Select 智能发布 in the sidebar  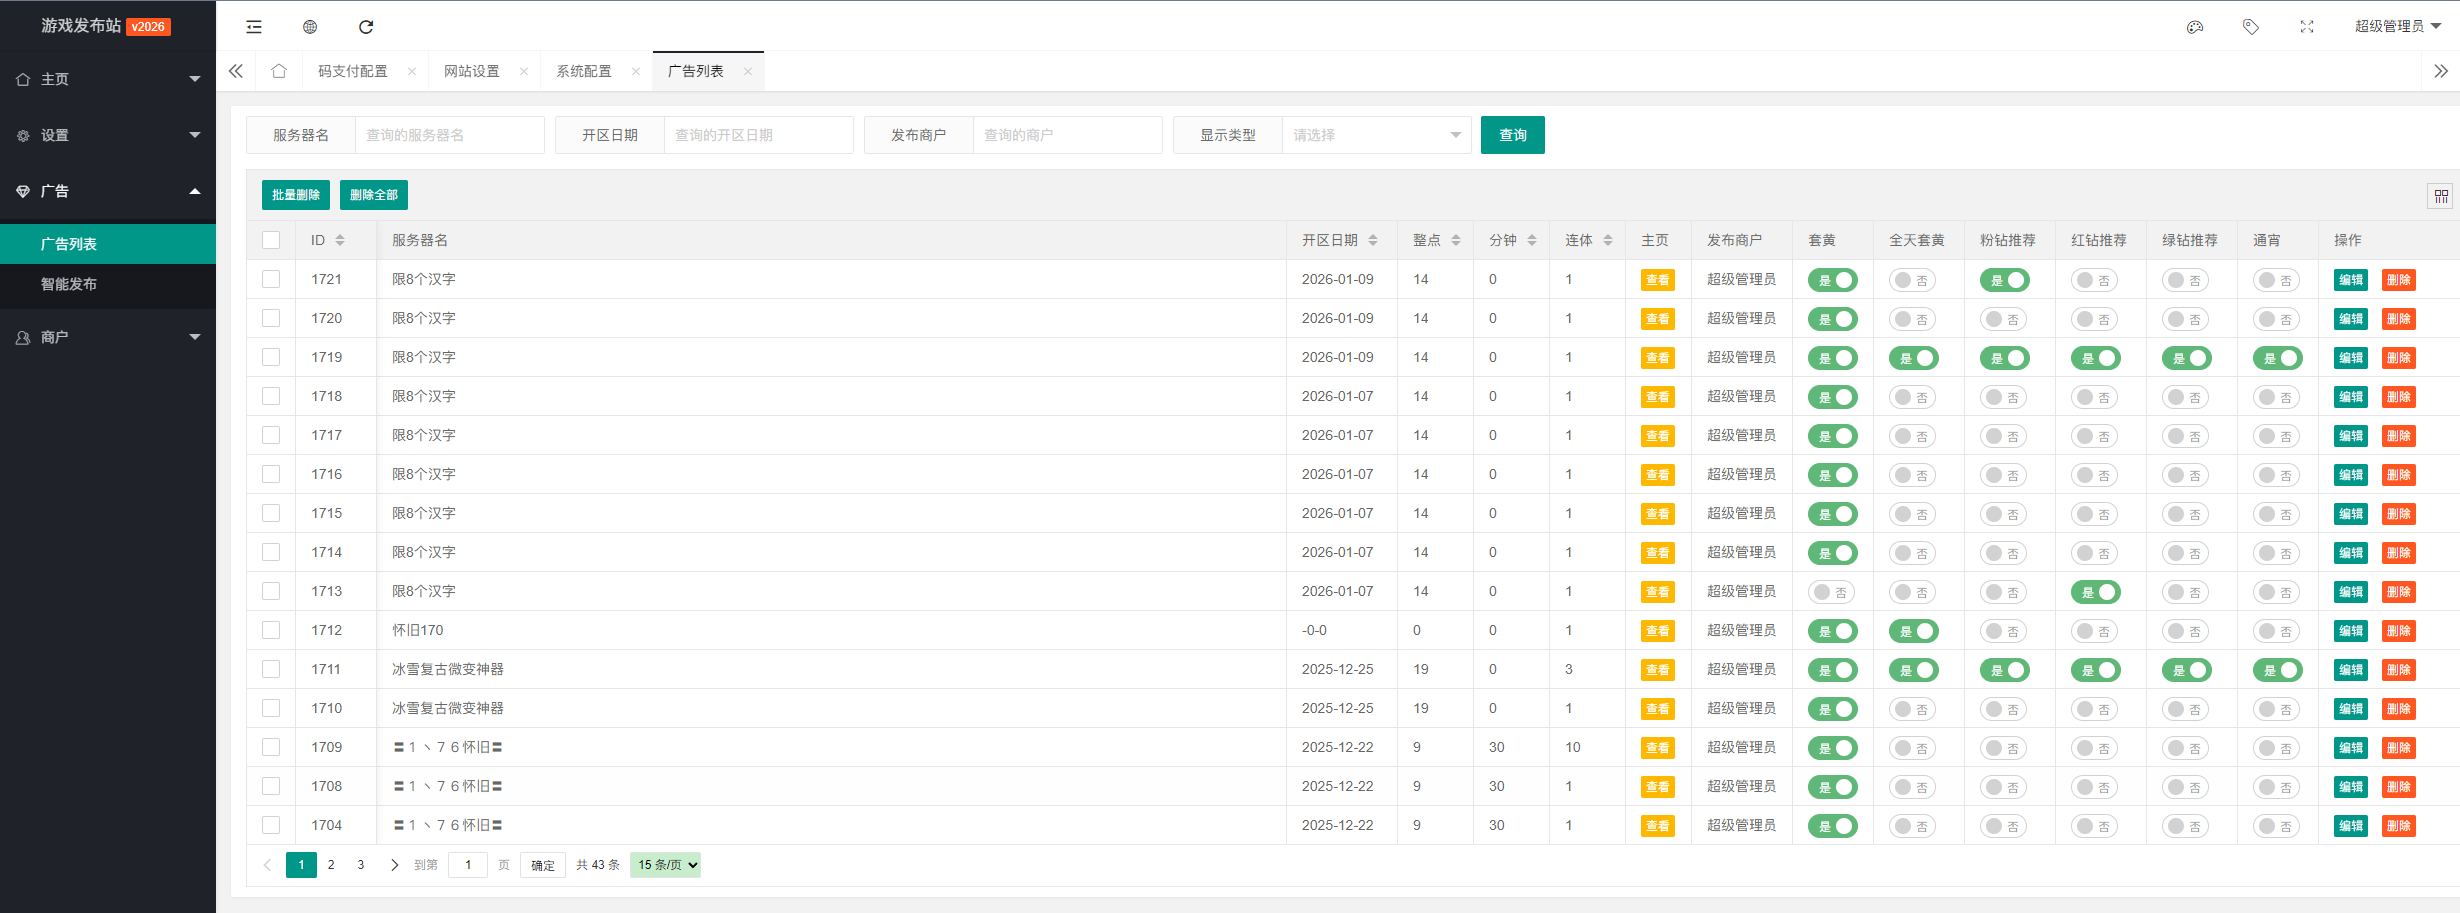click(69, 284)
